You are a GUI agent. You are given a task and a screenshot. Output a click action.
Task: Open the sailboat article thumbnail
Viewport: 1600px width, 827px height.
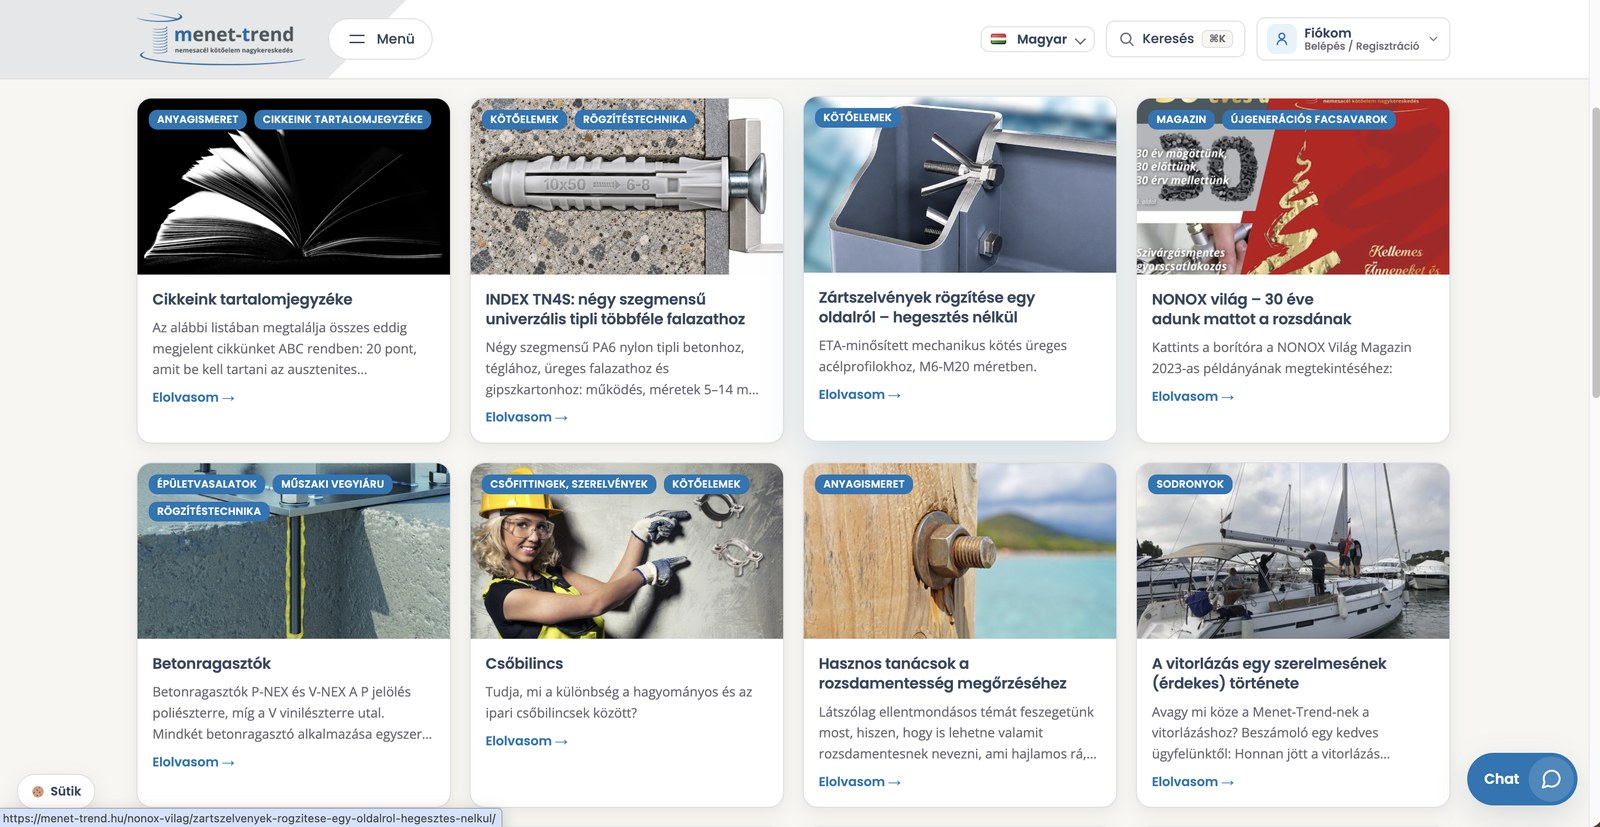(1293, 551)
